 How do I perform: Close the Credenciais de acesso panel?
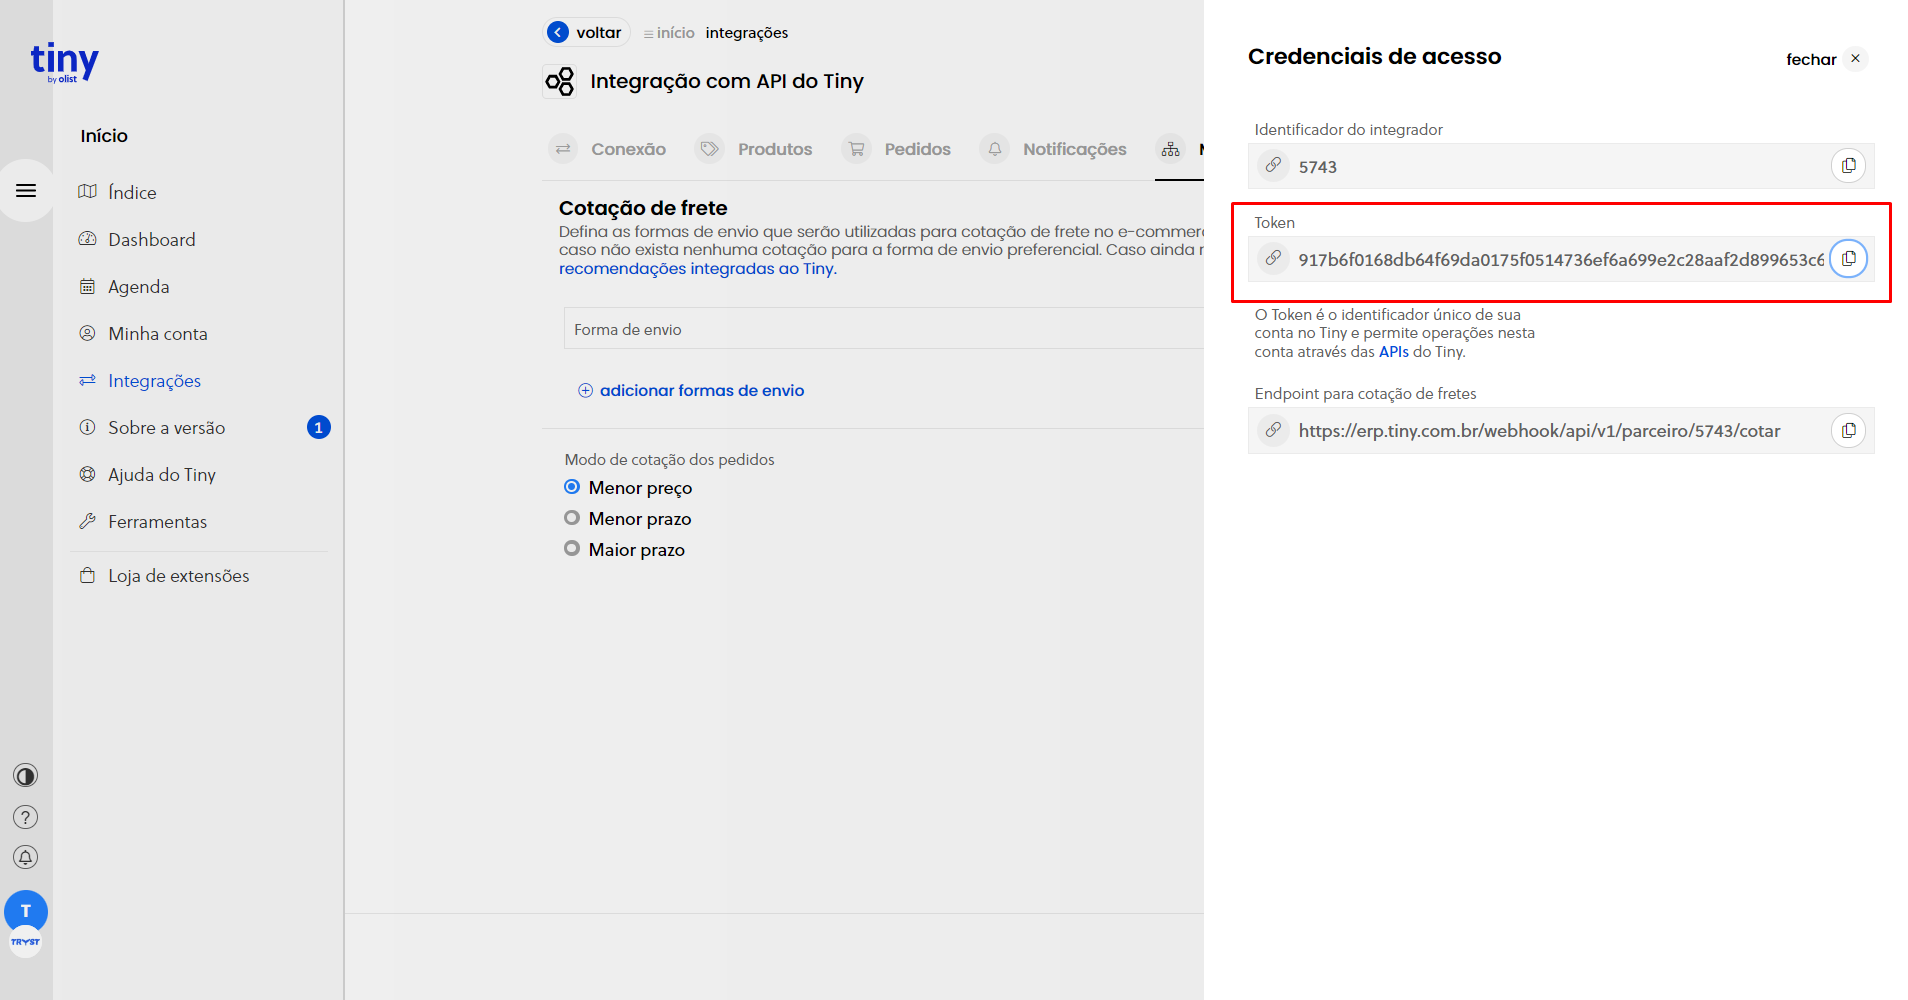coord(1826,59)
